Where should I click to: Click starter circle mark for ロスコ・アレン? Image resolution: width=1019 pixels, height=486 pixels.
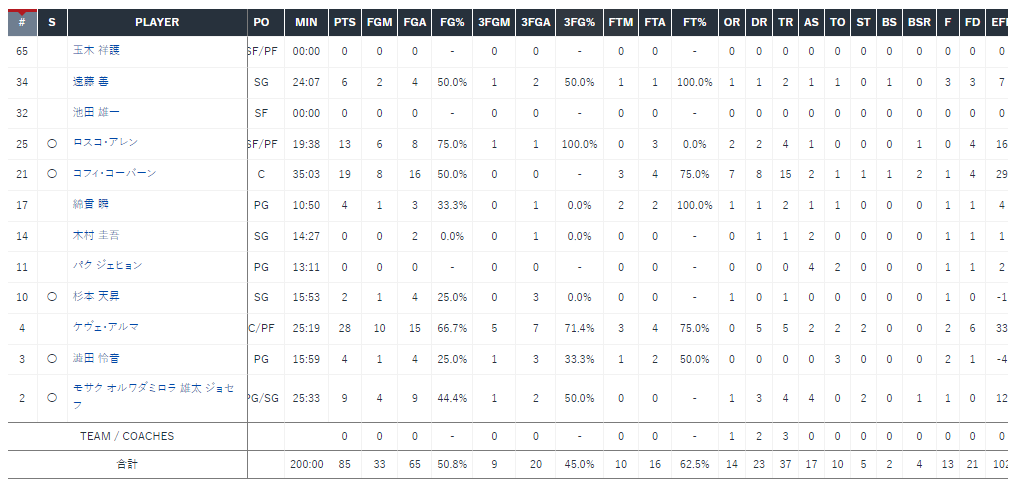click(x=52, y=144)
